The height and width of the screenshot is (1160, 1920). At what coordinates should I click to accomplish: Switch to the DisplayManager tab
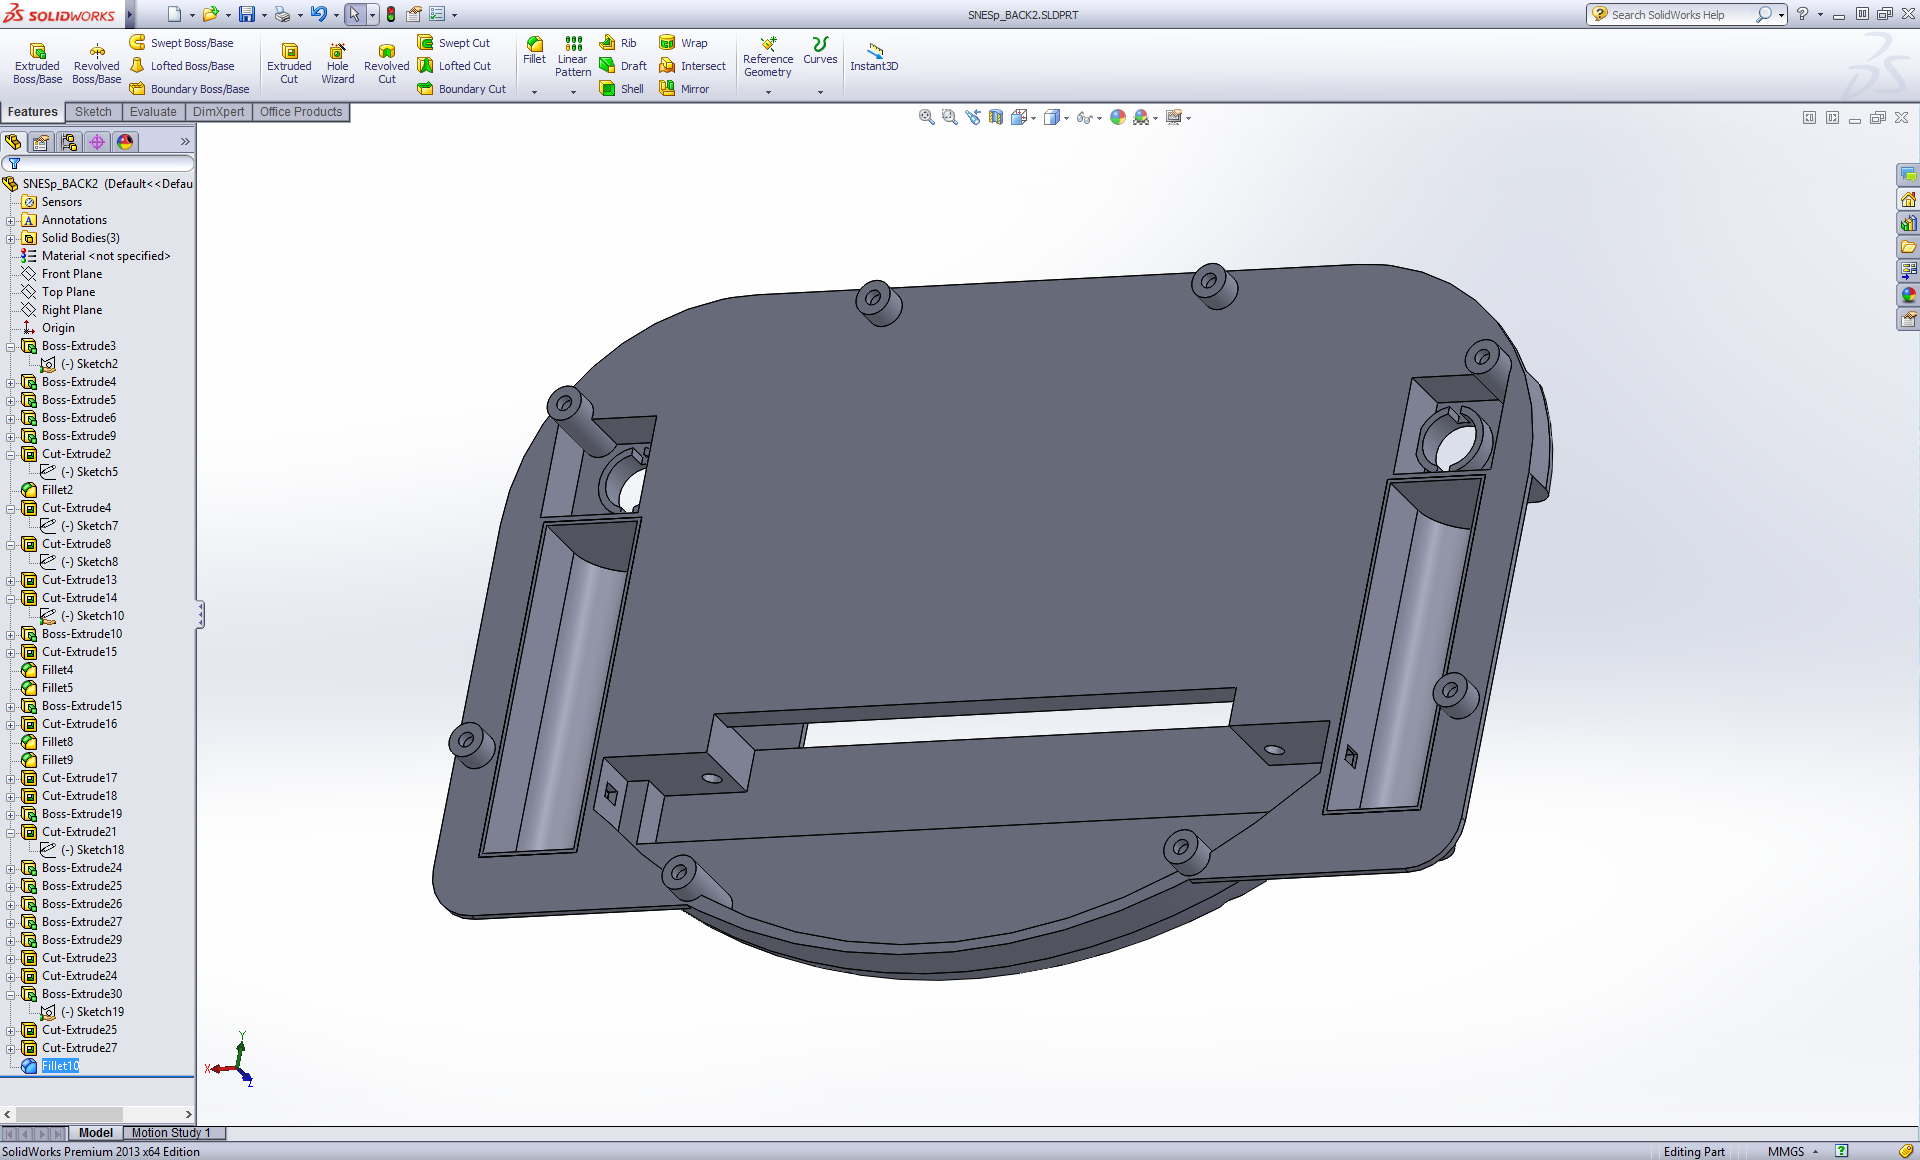[125, 142]
